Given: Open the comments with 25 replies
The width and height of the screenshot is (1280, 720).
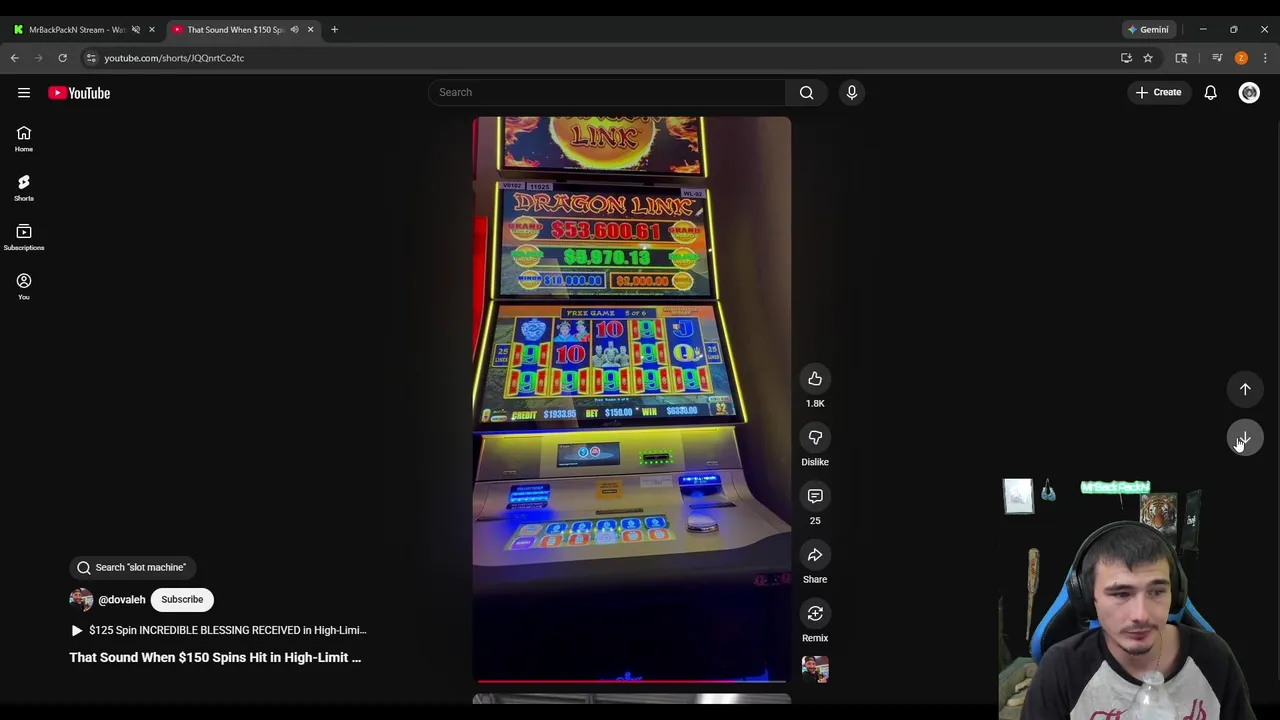Looking at the screenshot, I should point(815,497).
